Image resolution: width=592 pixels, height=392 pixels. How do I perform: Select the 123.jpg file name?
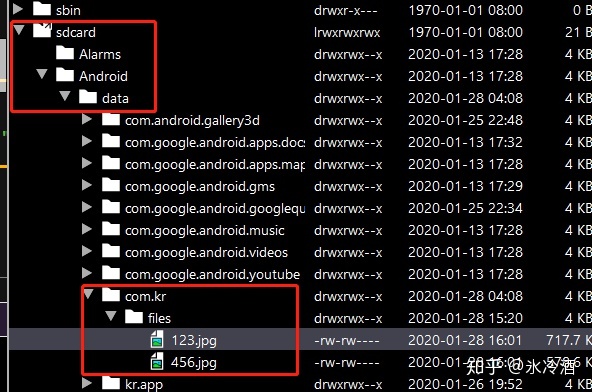pyautogui.click(x=194, y=341)
